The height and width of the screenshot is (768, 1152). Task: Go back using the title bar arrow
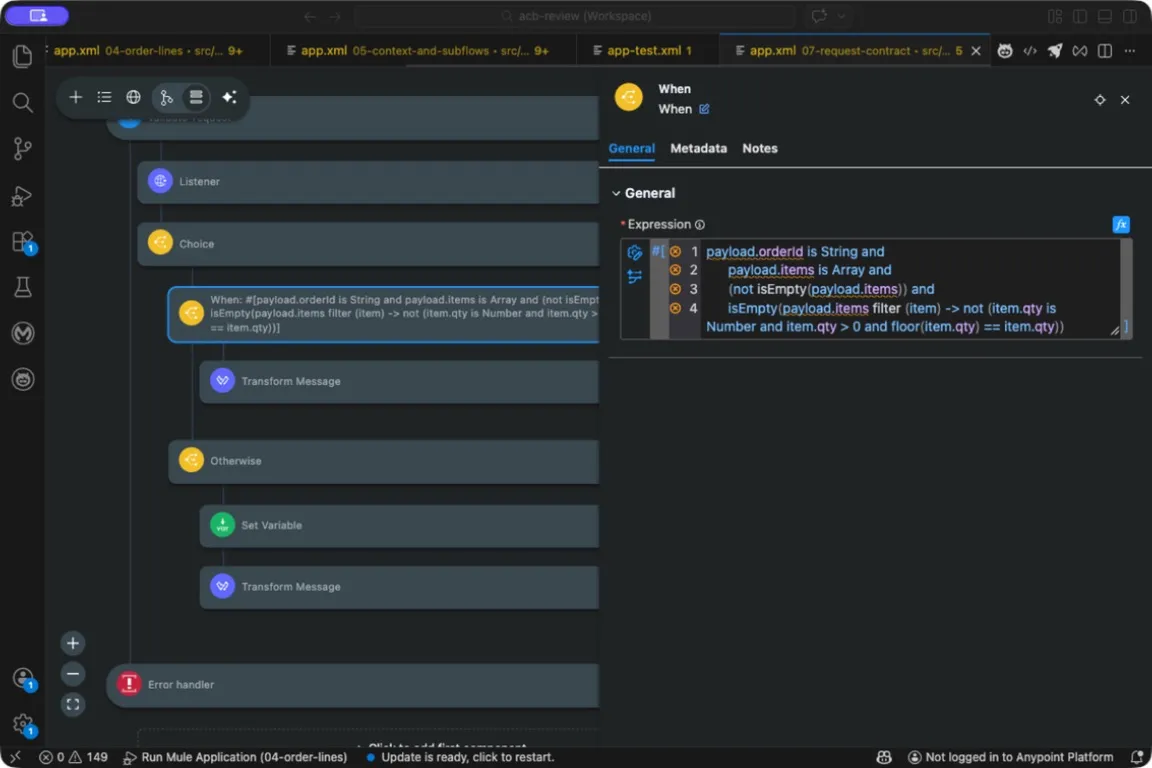coord(310,16)
